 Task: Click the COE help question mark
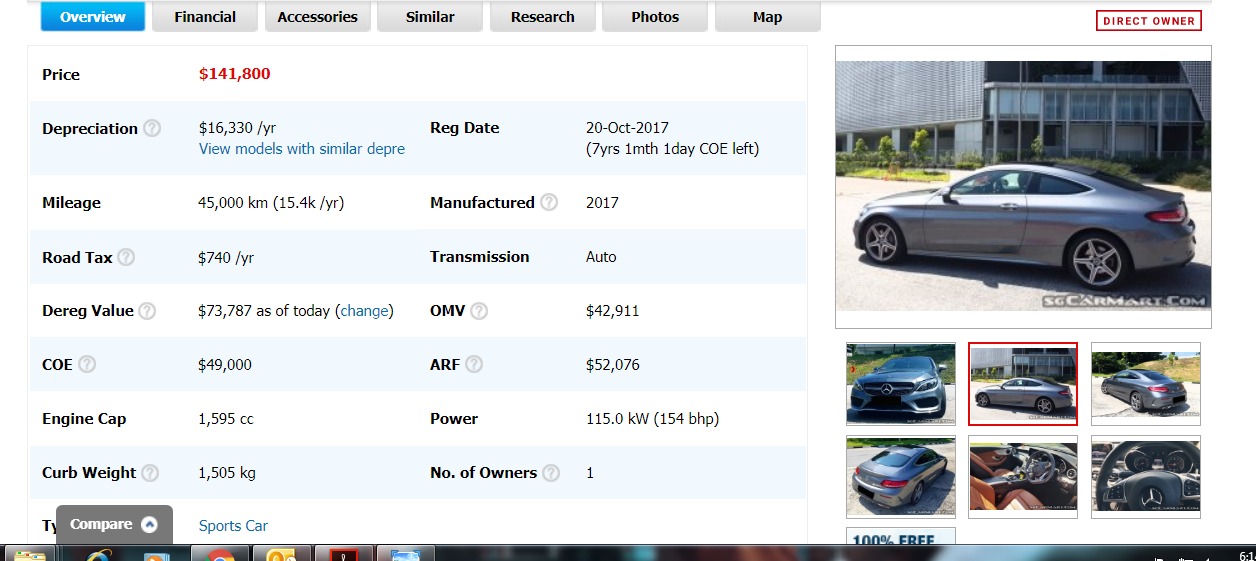point(87,365)
